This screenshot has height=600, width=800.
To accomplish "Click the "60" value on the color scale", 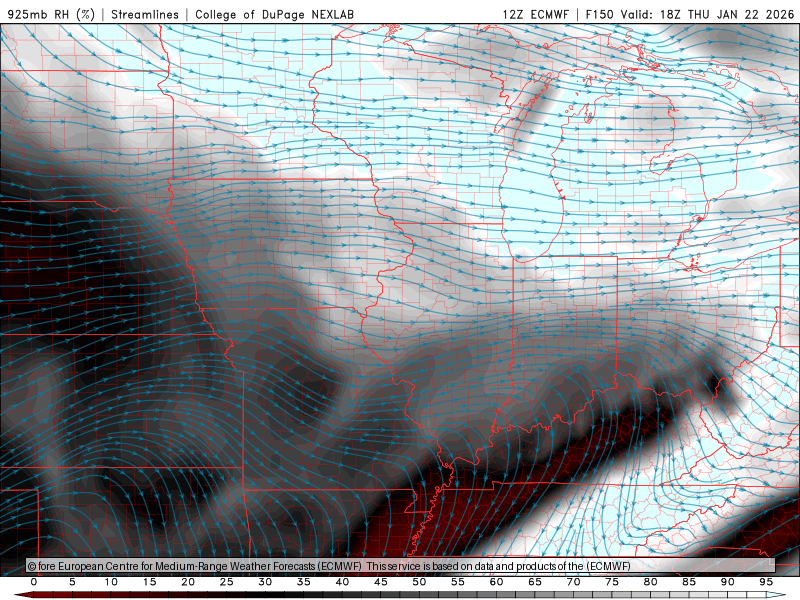I will [x=496, y=582].
